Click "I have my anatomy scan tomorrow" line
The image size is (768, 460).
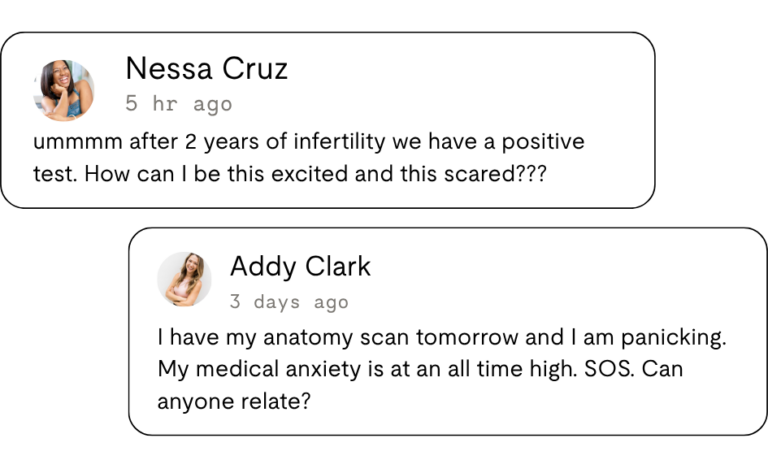coord(338,338)
